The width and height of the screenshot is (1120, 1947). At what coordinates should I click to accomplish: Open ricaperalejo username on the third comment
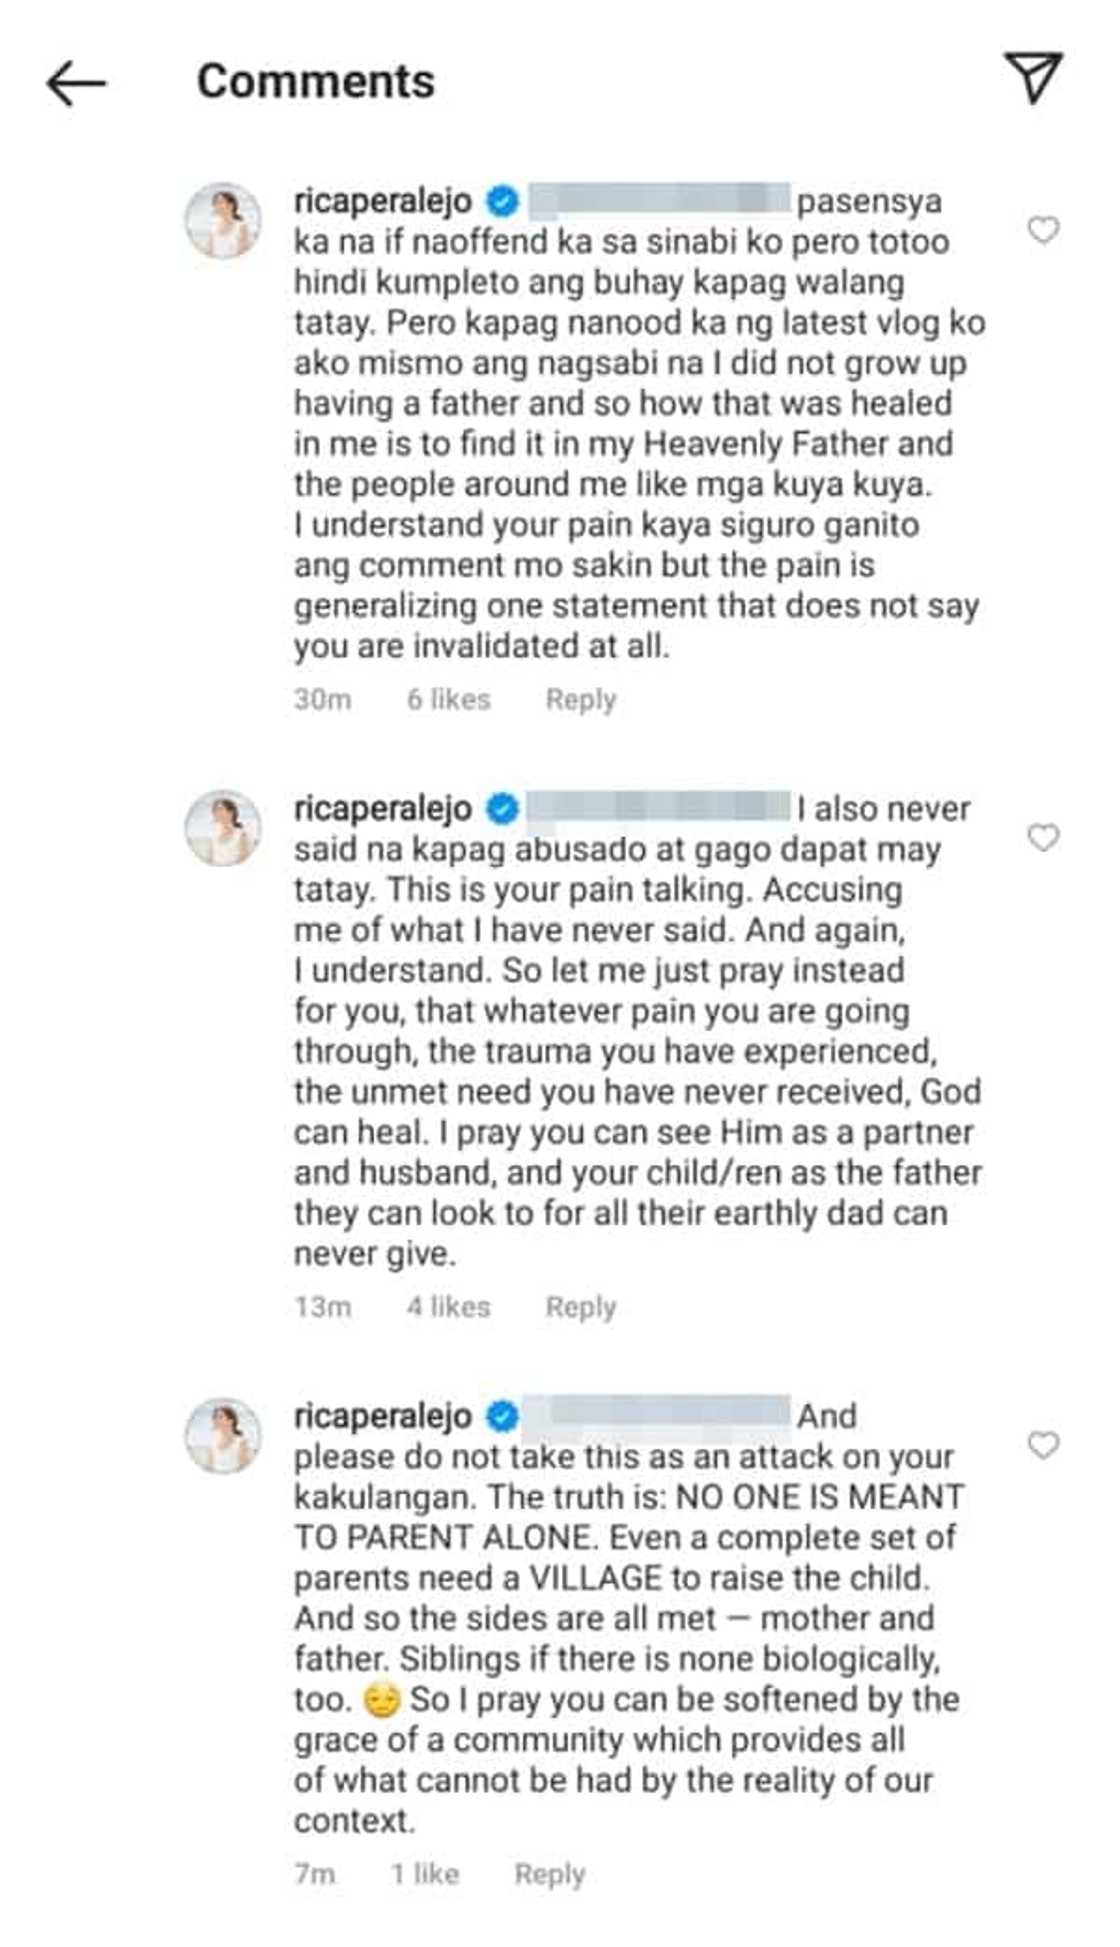click(382, 1416)
